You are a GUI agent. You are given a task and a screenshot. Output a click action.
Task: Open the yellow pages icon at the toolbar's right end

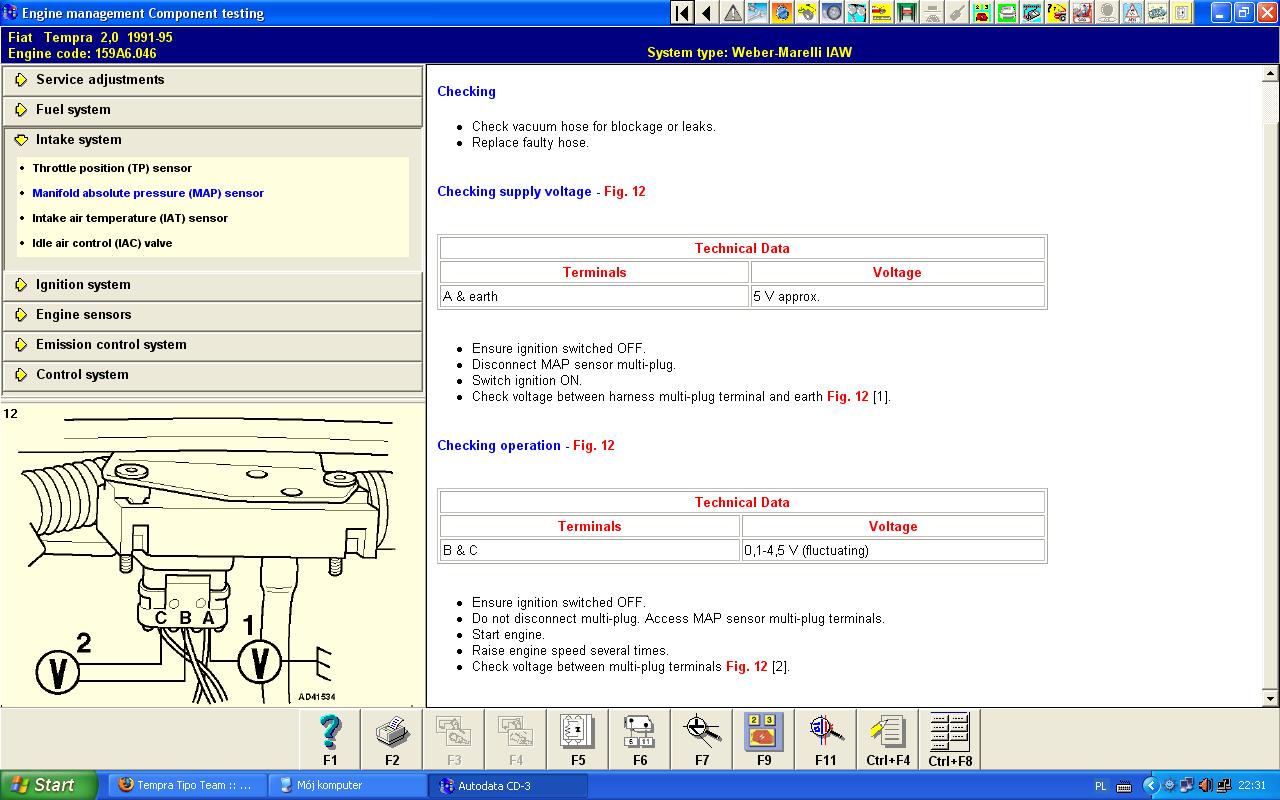coord(1181,13)
